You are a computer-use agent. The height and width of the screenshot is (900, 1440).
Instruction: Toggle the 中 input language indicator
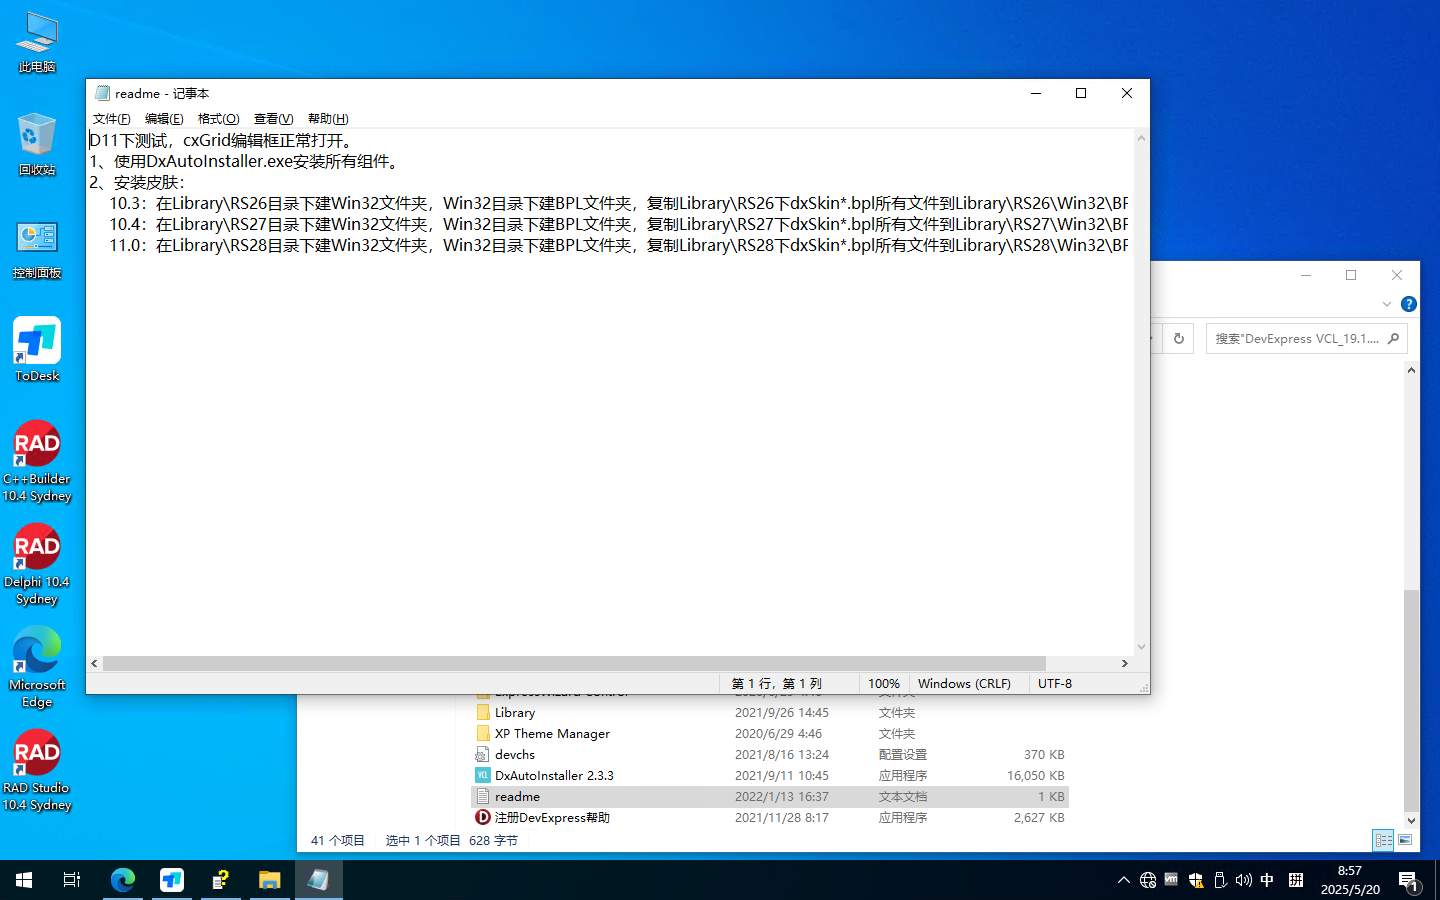(1267, 880)
